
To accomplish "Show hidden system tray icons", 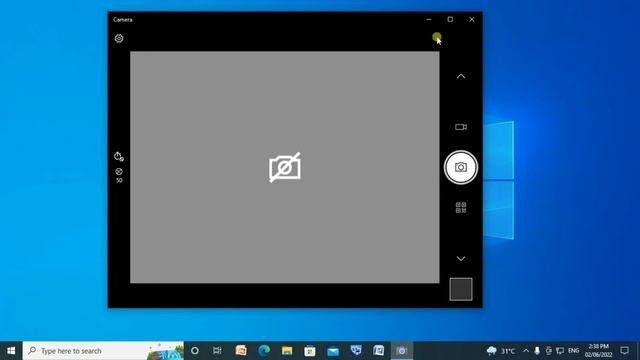I will [x=526, y=351].
